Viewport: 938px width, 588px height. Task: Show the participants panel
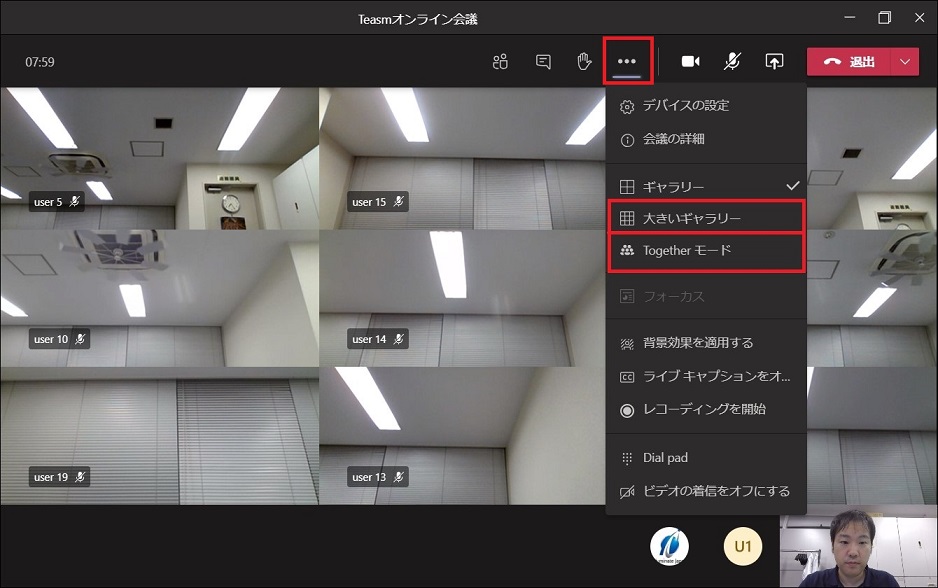tap(500, 62)
